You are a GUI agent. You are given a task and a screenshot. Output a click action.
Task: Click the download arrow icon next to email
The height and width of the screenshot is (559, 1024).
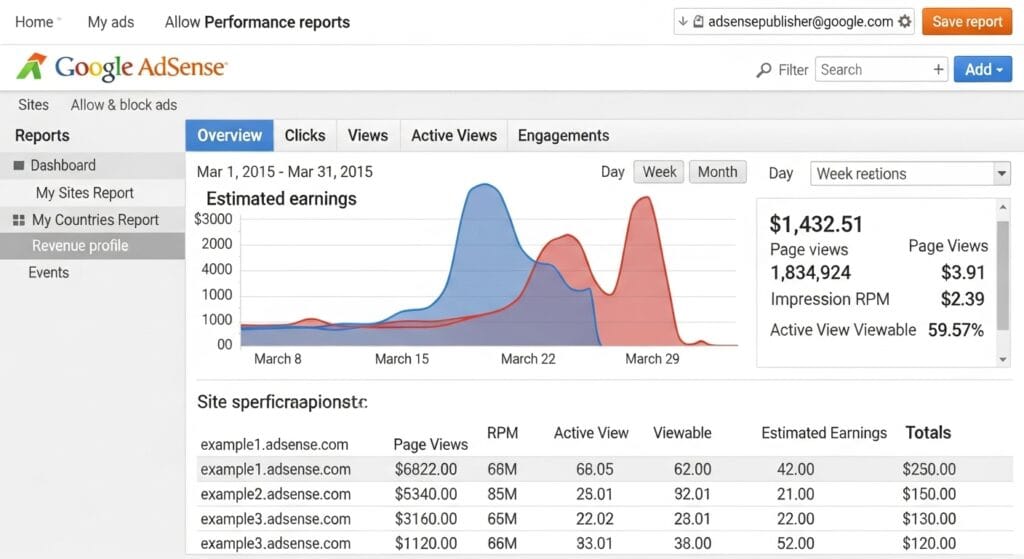(682, 22)
